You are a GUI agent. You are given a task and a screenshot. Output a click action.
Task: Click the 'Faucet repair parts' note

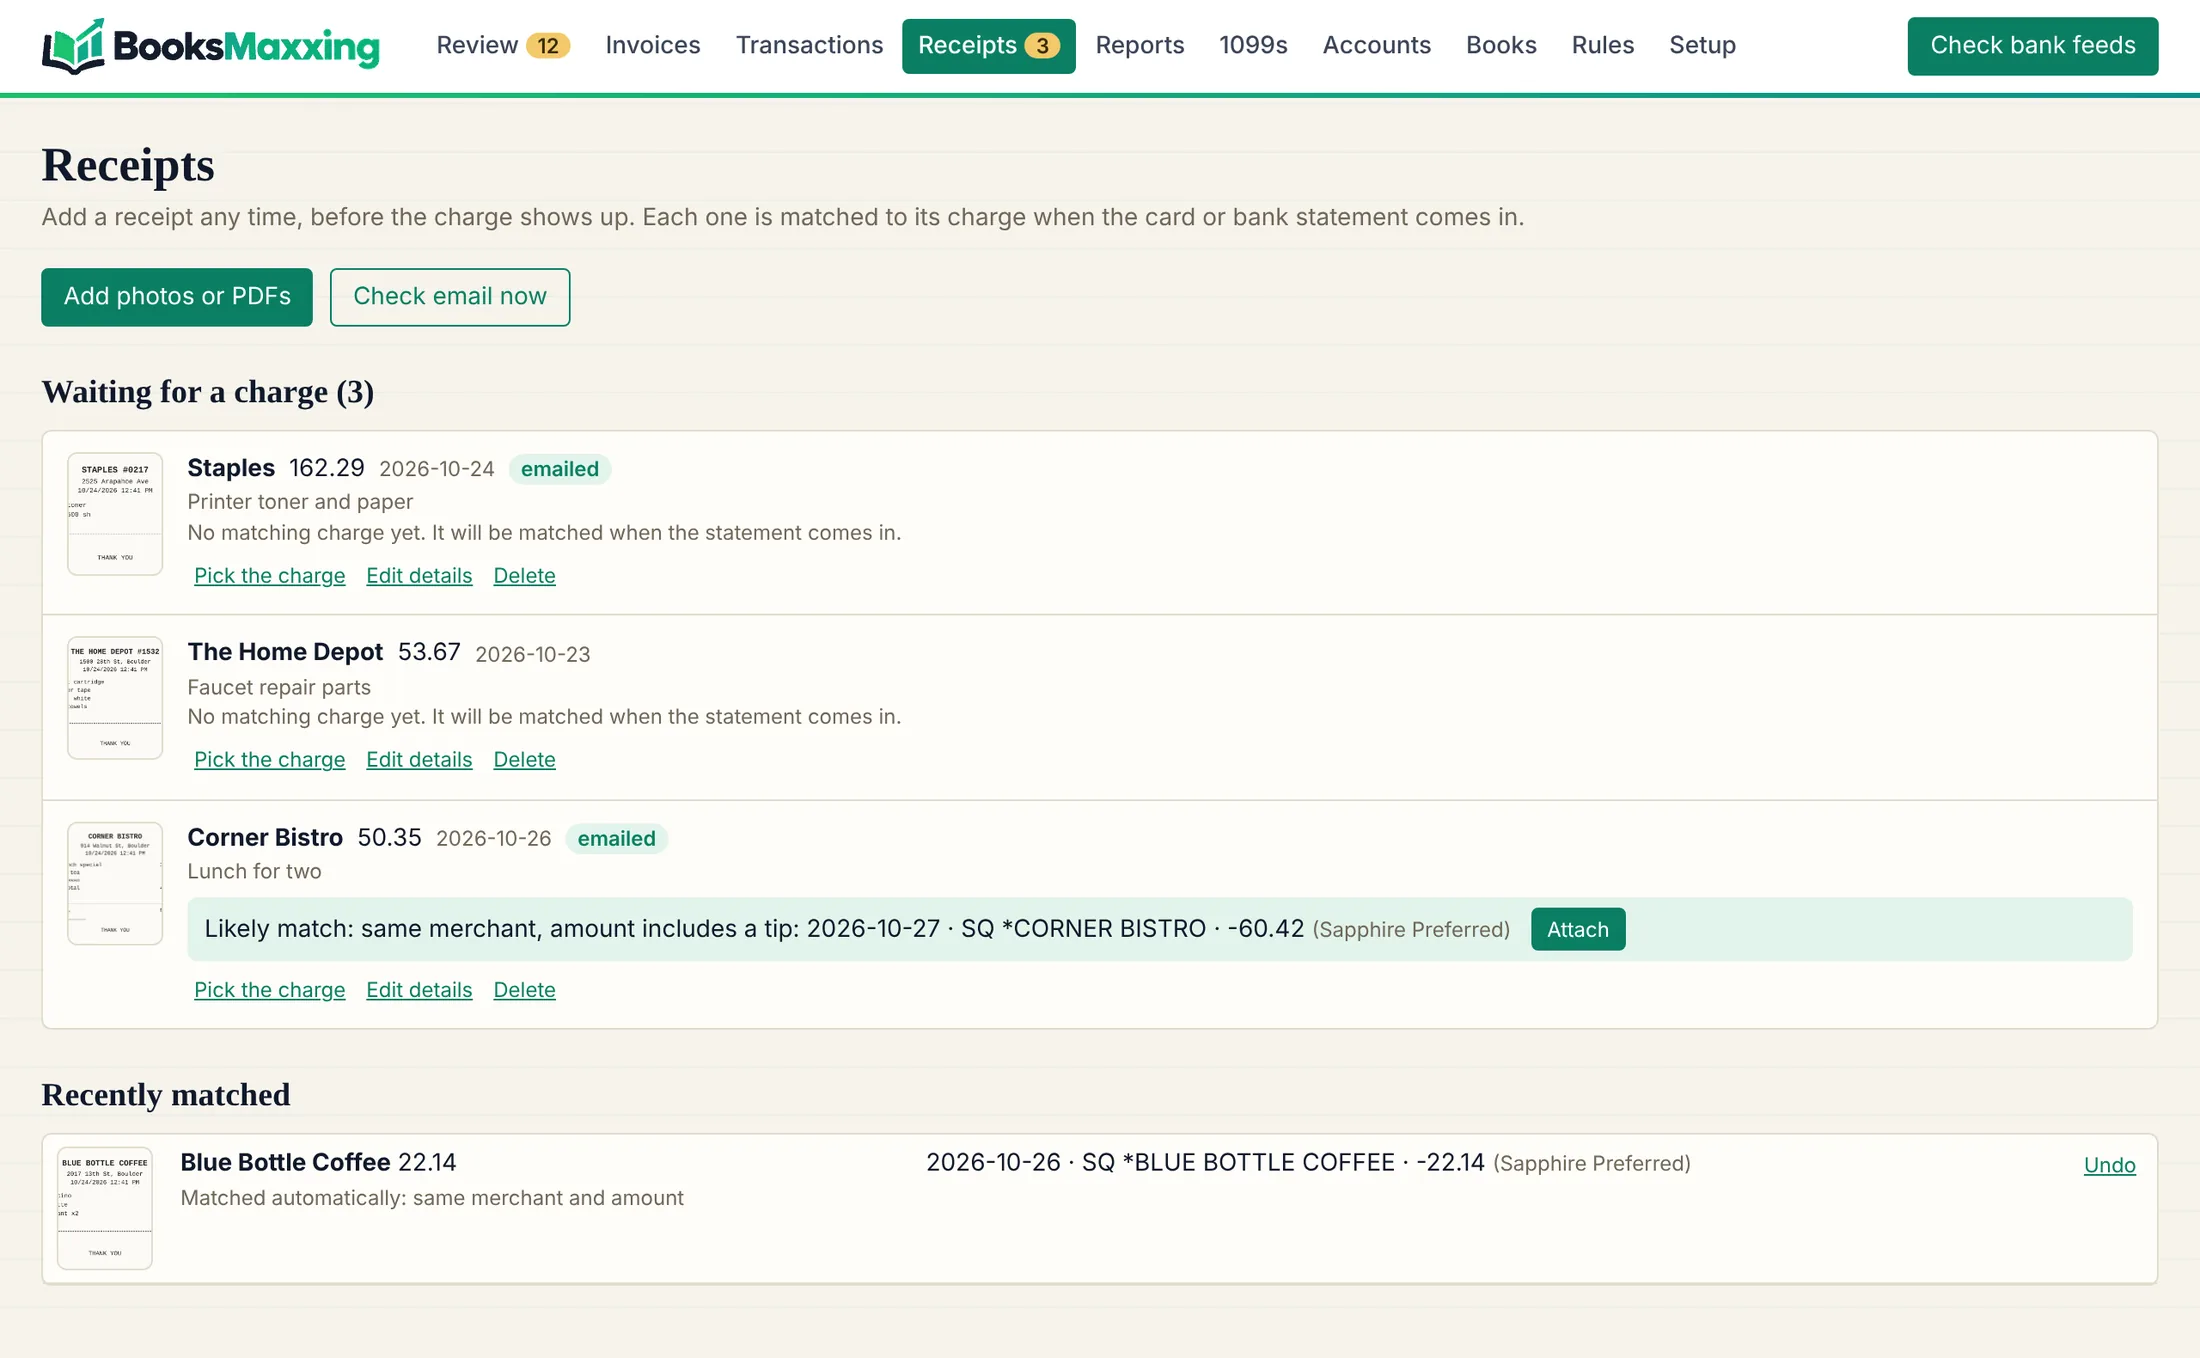(x=279, y=687)
